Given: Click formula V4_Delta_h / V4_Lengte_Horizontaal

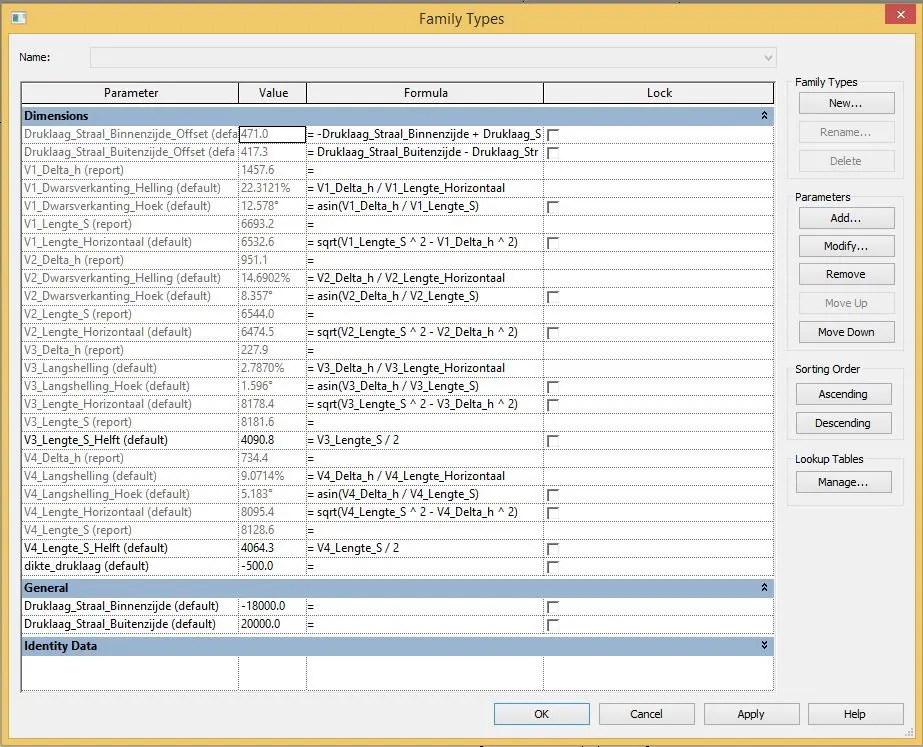Looking at the screenshot, I should (425, 476).
